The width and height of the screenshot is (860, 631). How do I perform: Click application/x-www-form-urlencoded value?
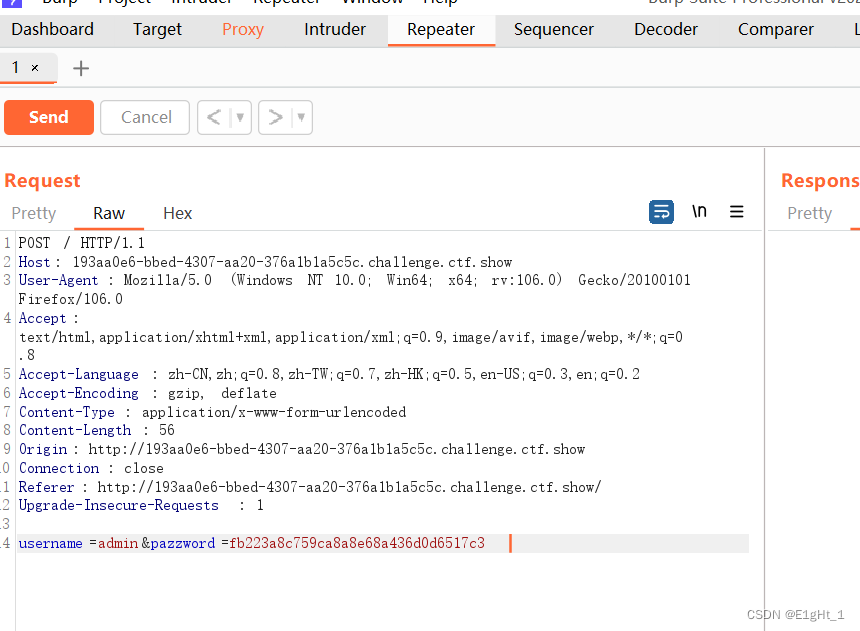[x=274, y=412]
